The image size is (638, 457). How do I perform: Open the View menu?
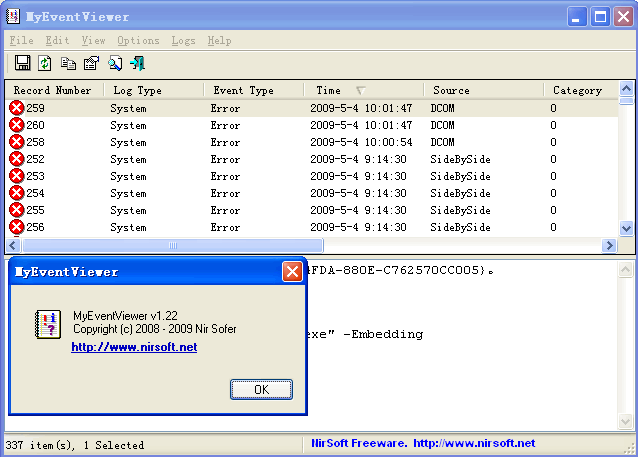tap(93, 41)
